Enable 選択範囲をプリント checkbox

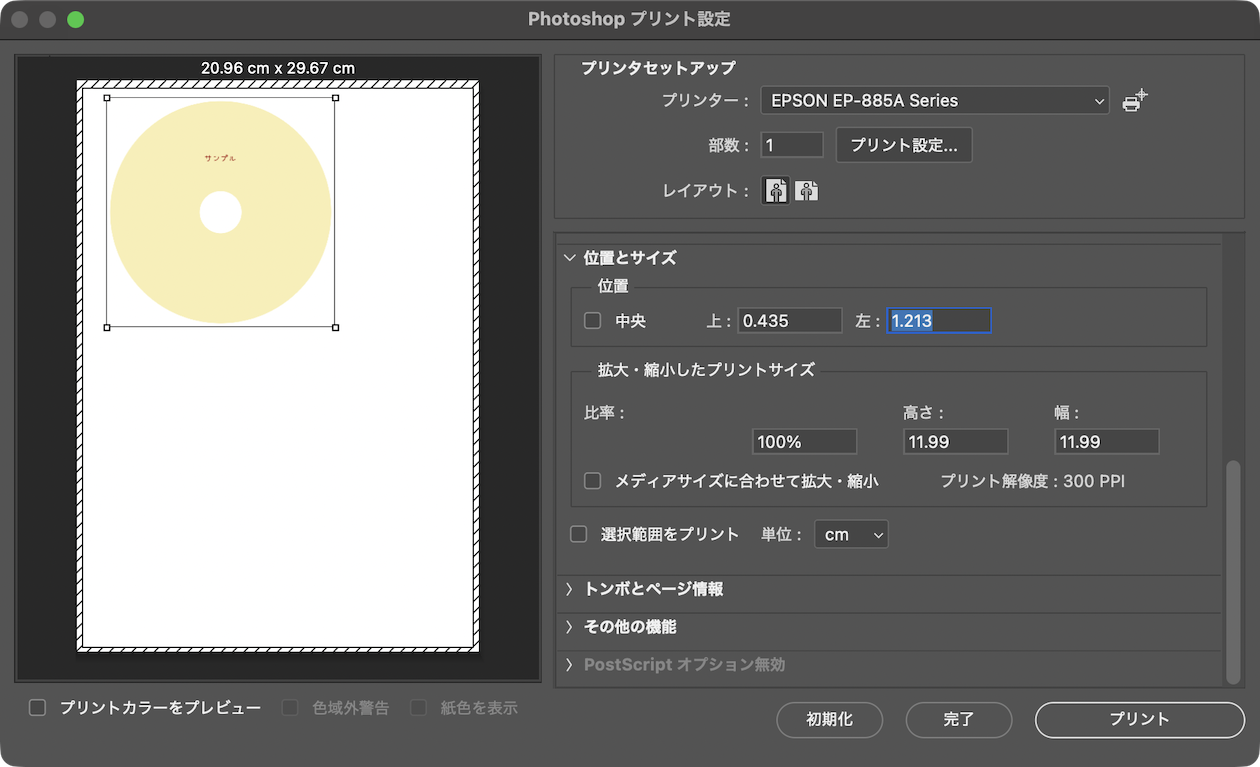click(579, 534)
